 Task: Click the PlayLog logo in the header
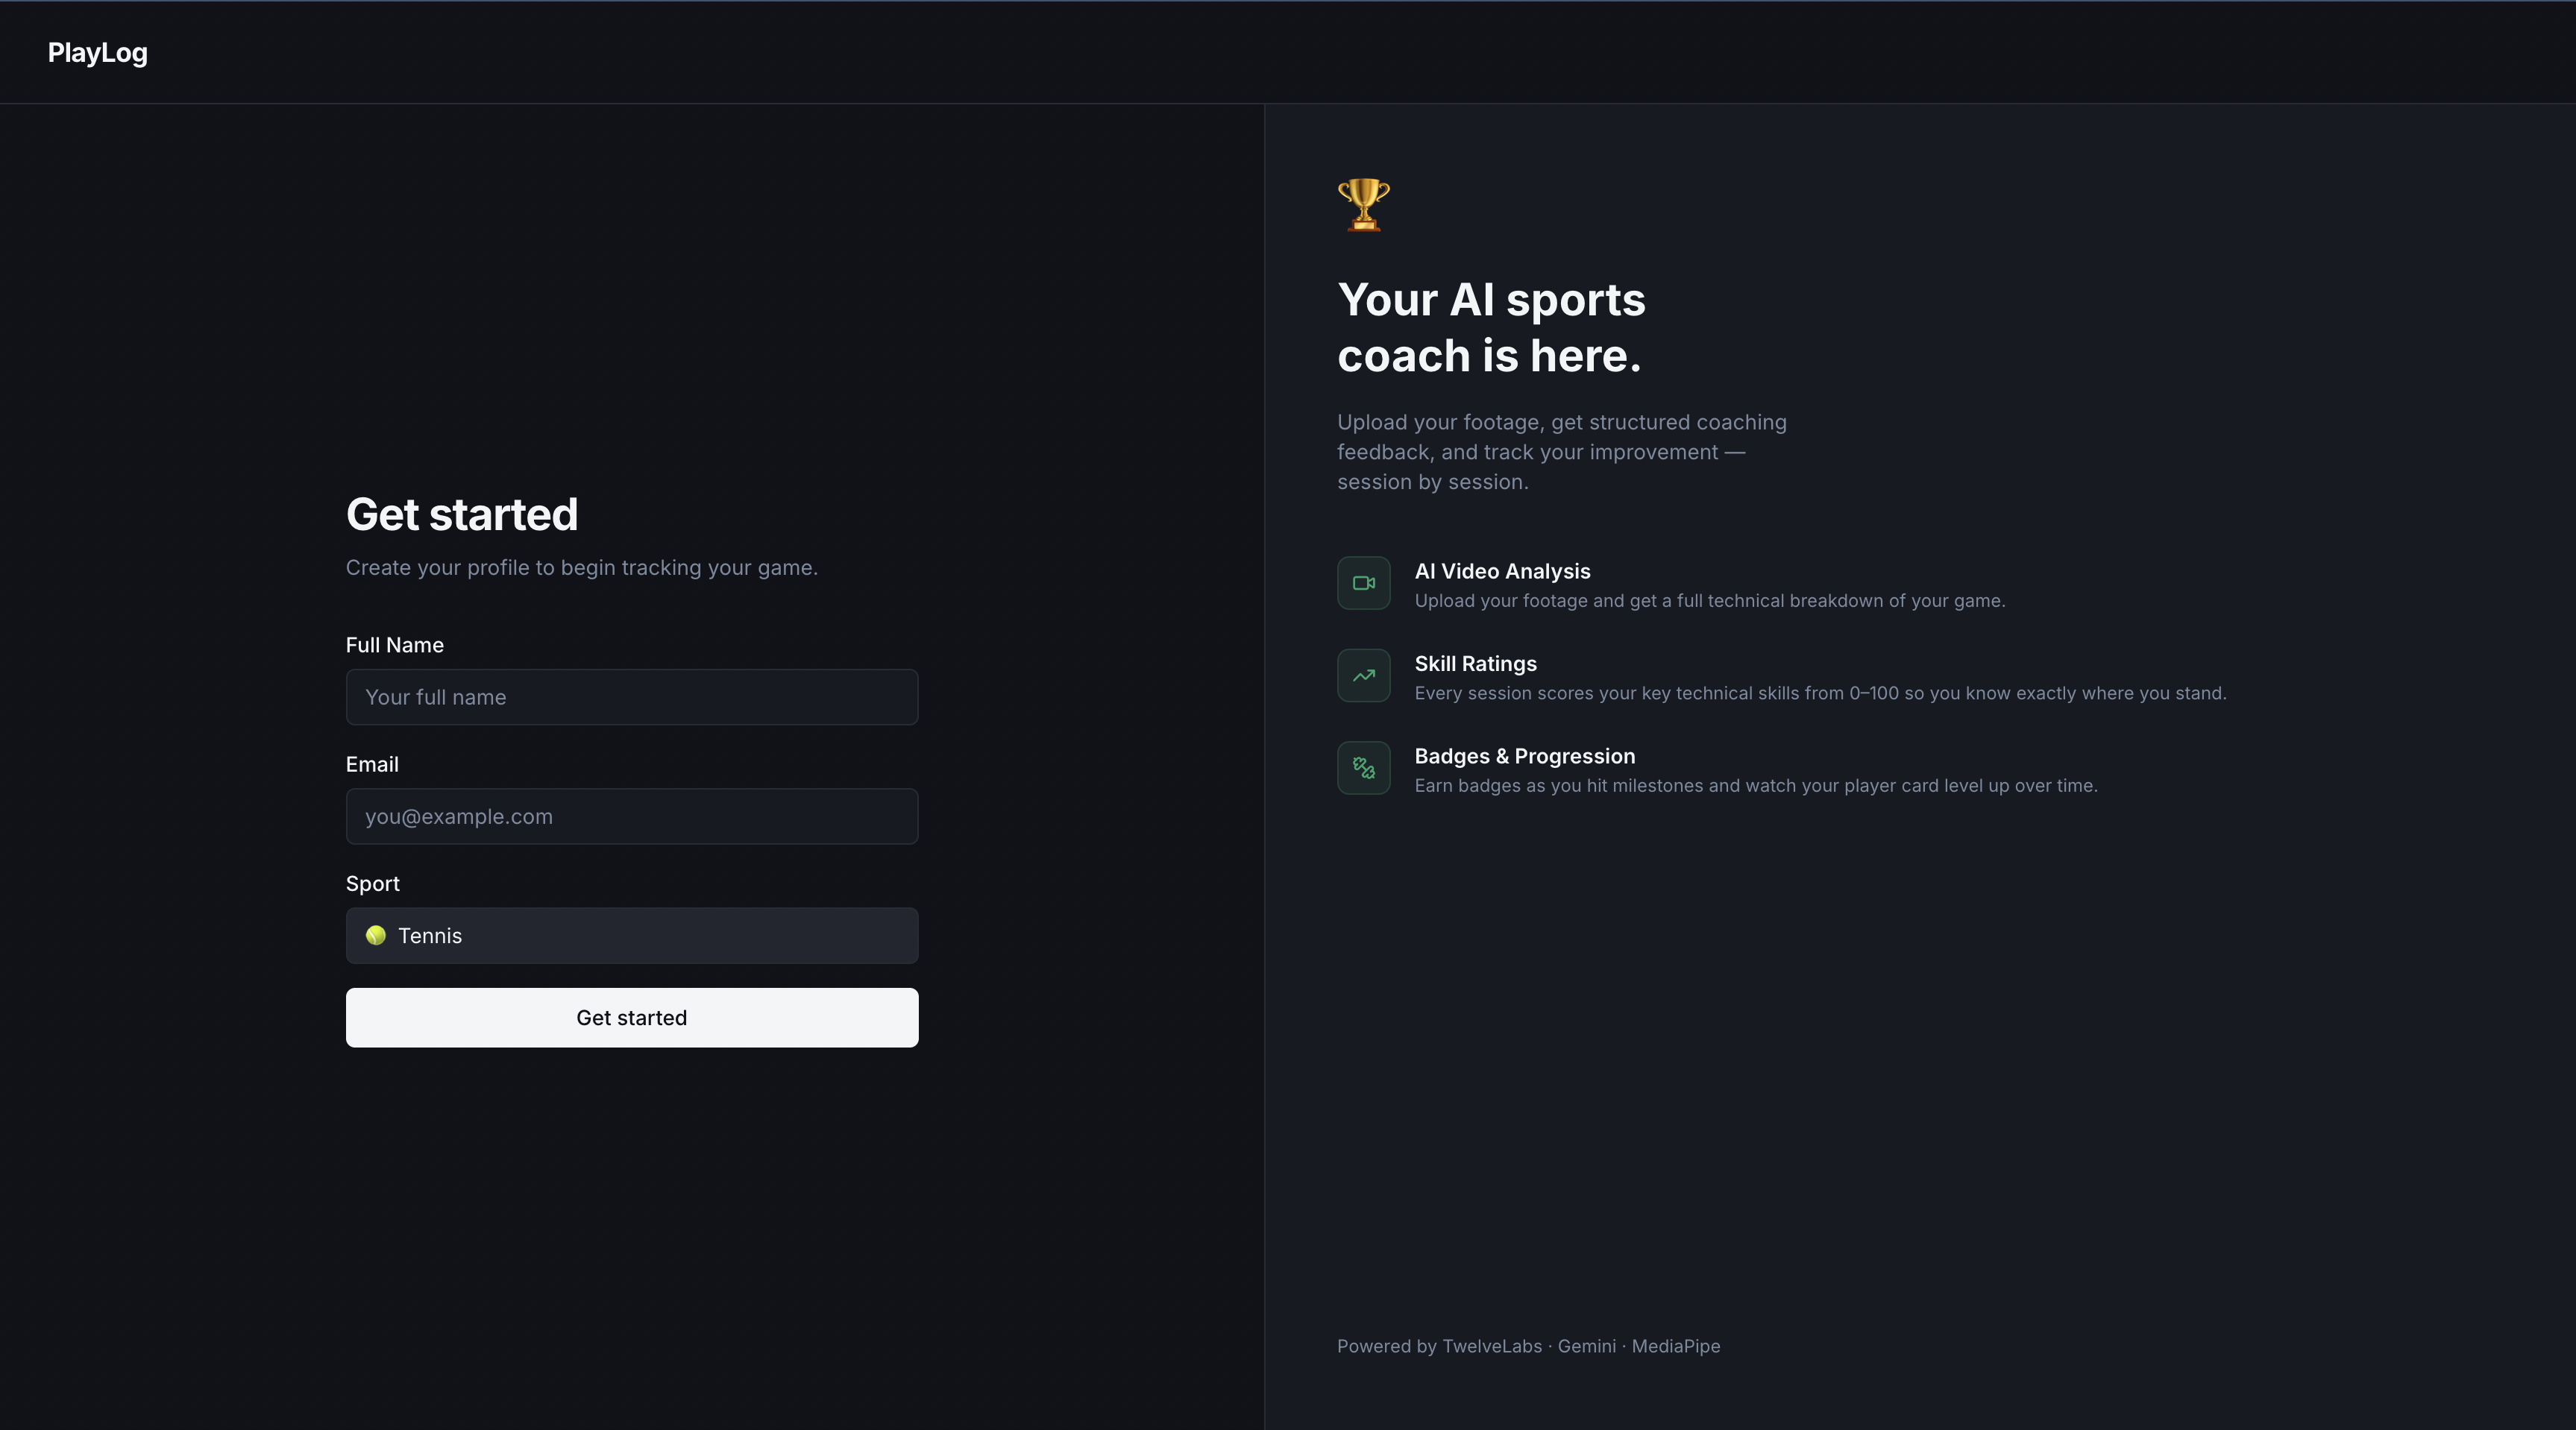(97, 53)
